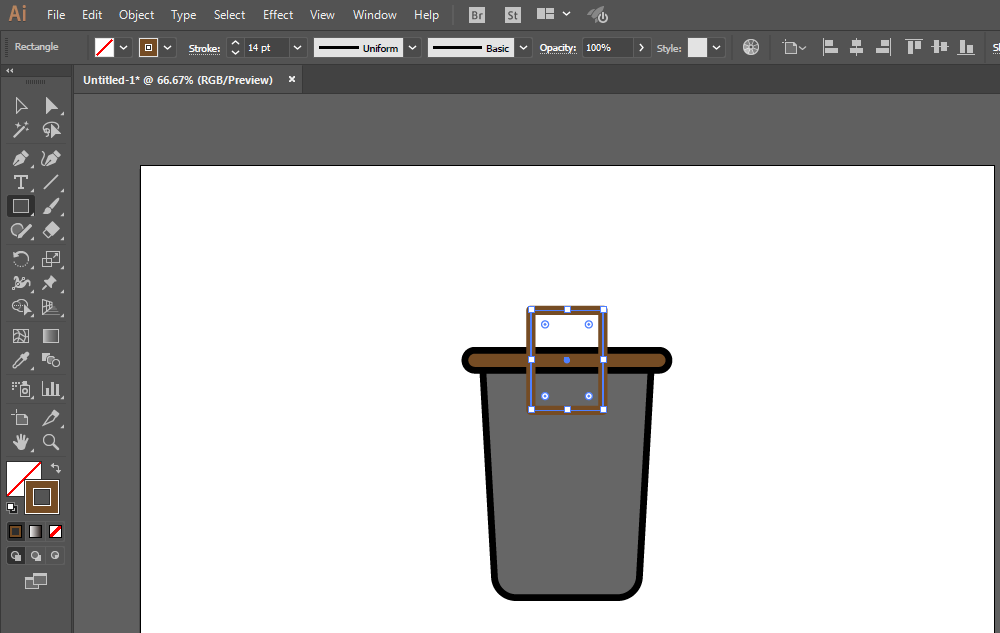Viewport: 1000px width, 633px height.
Task: Activate the Eyedropper tool
Action: [x=20, y=361]
